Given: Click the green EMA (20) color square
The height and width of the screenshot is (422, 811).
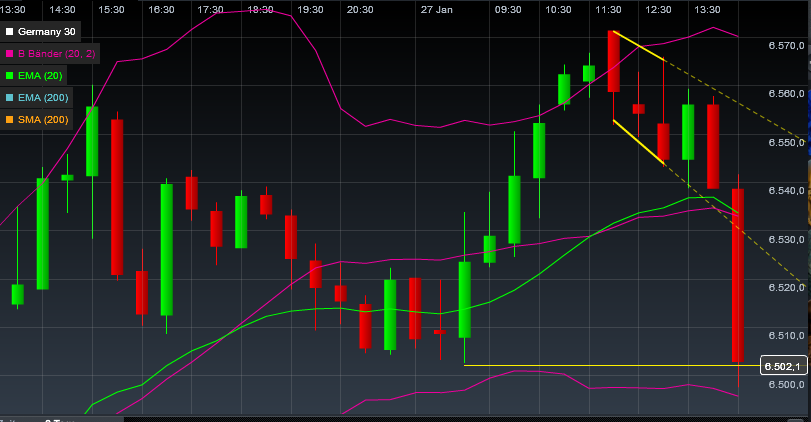Looking at the screenshot, I should (9, 76).
